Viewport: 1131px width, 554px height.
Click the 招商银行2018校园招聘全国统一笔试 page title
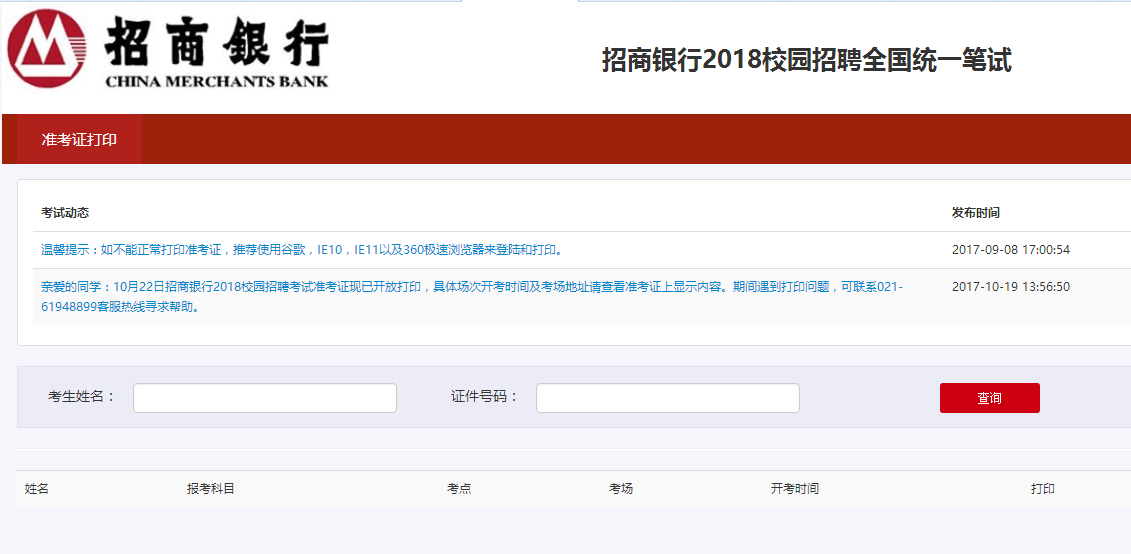click(x=806, y=61)
